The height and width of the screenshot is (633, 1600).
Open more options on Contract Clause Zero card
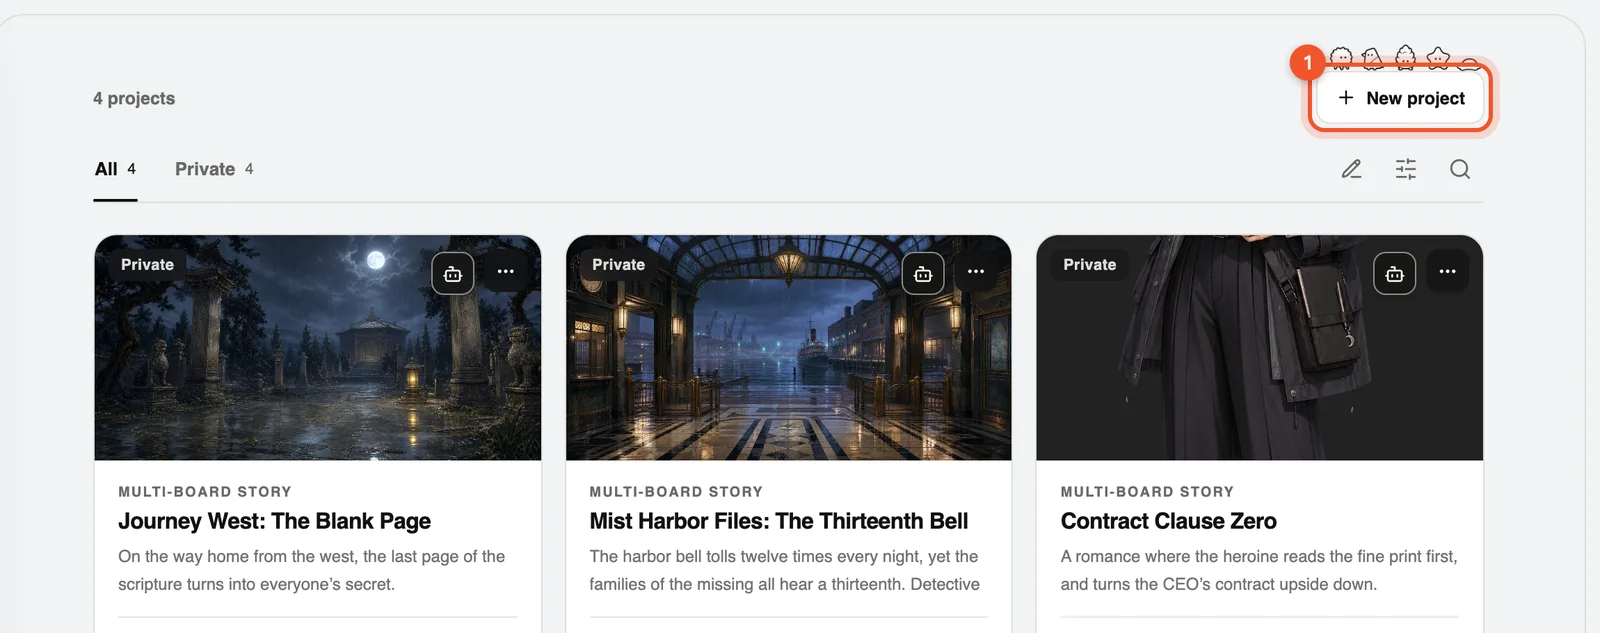point(1448,272)
